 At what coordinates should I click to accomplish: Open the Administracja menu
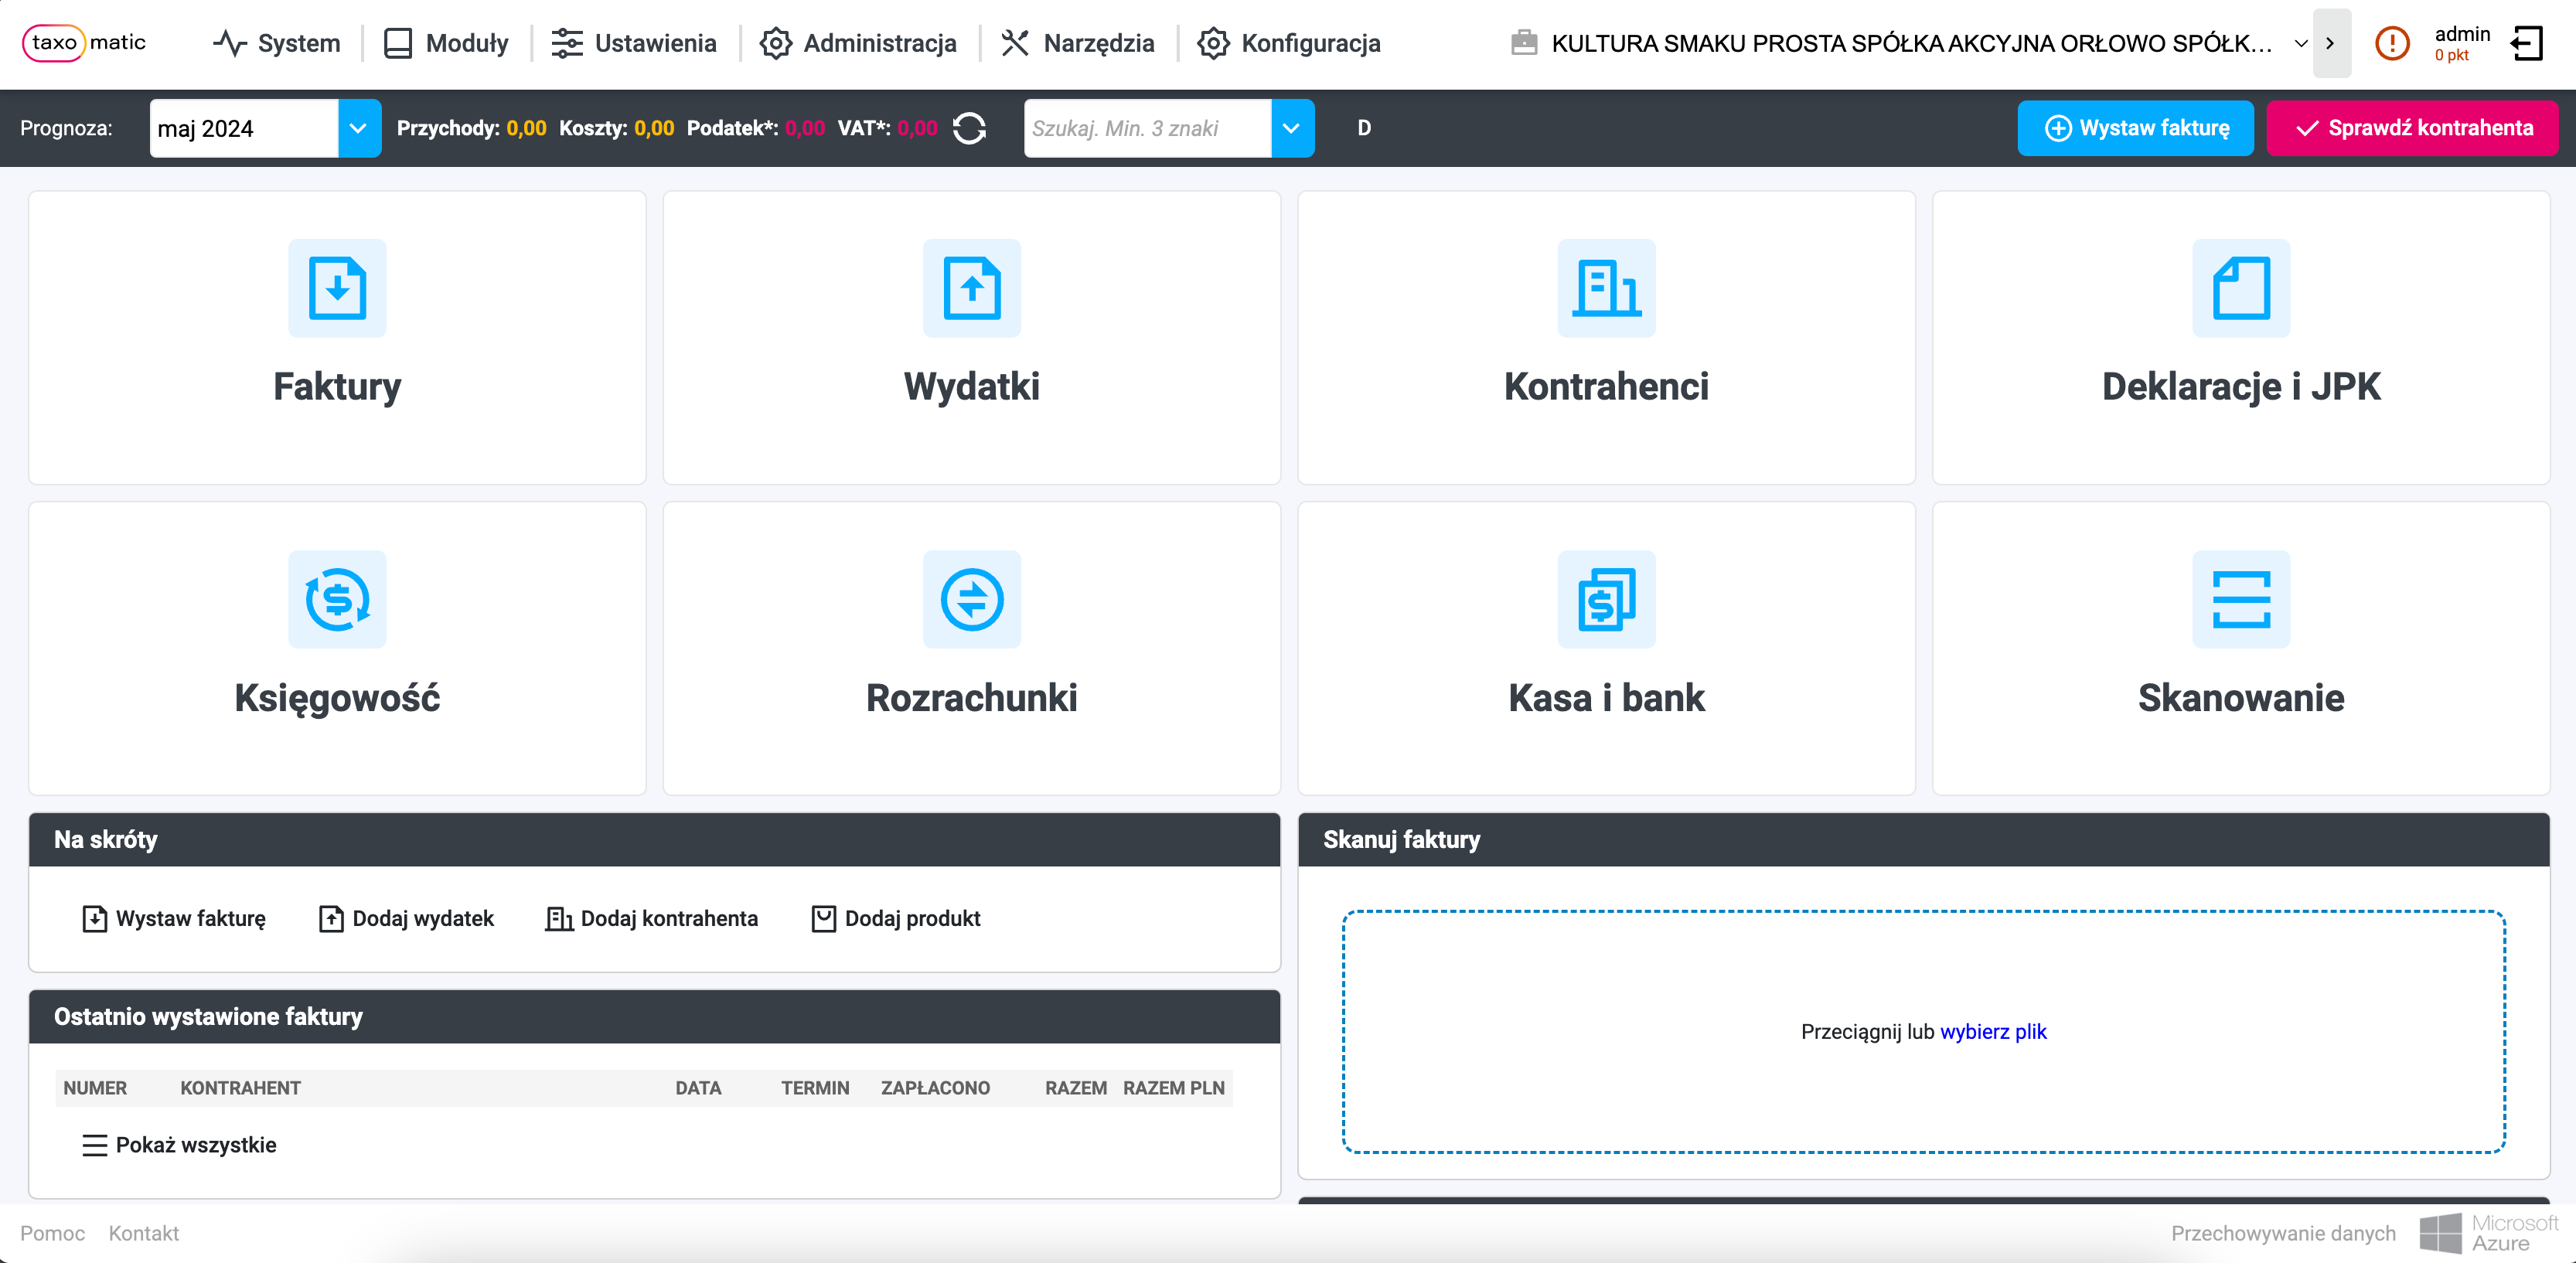[858, 43]
